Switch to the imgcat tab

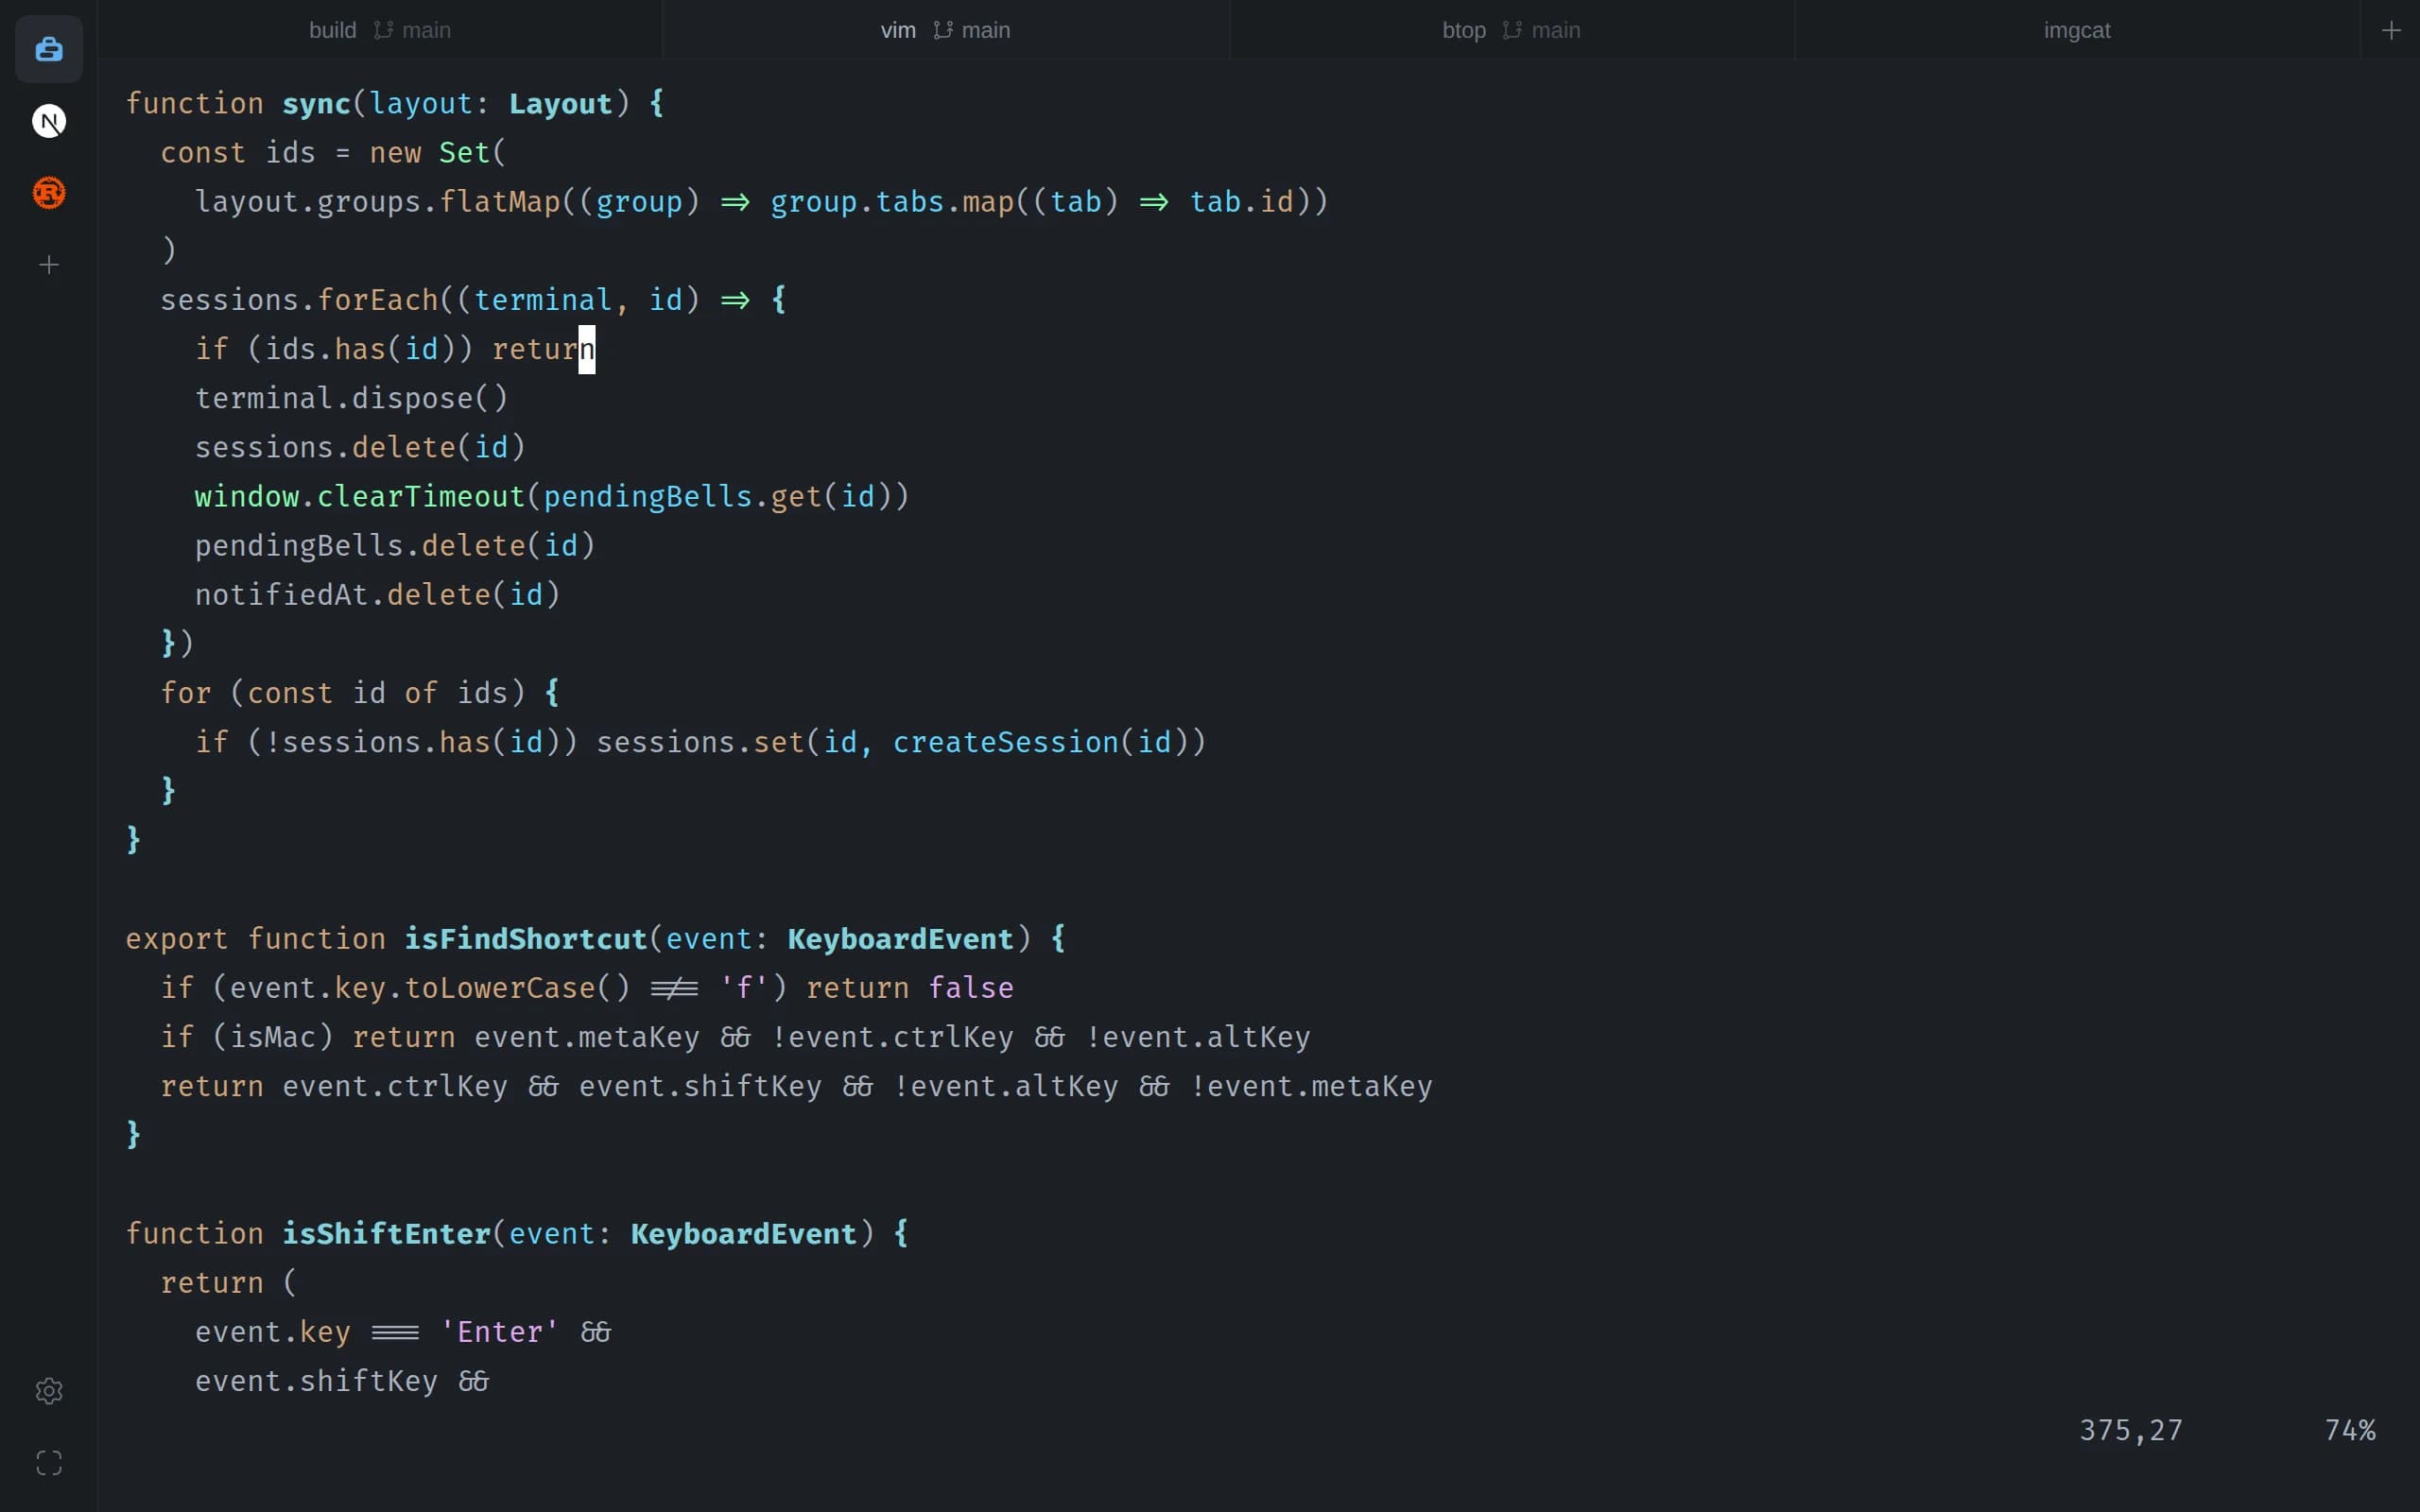2077,30
